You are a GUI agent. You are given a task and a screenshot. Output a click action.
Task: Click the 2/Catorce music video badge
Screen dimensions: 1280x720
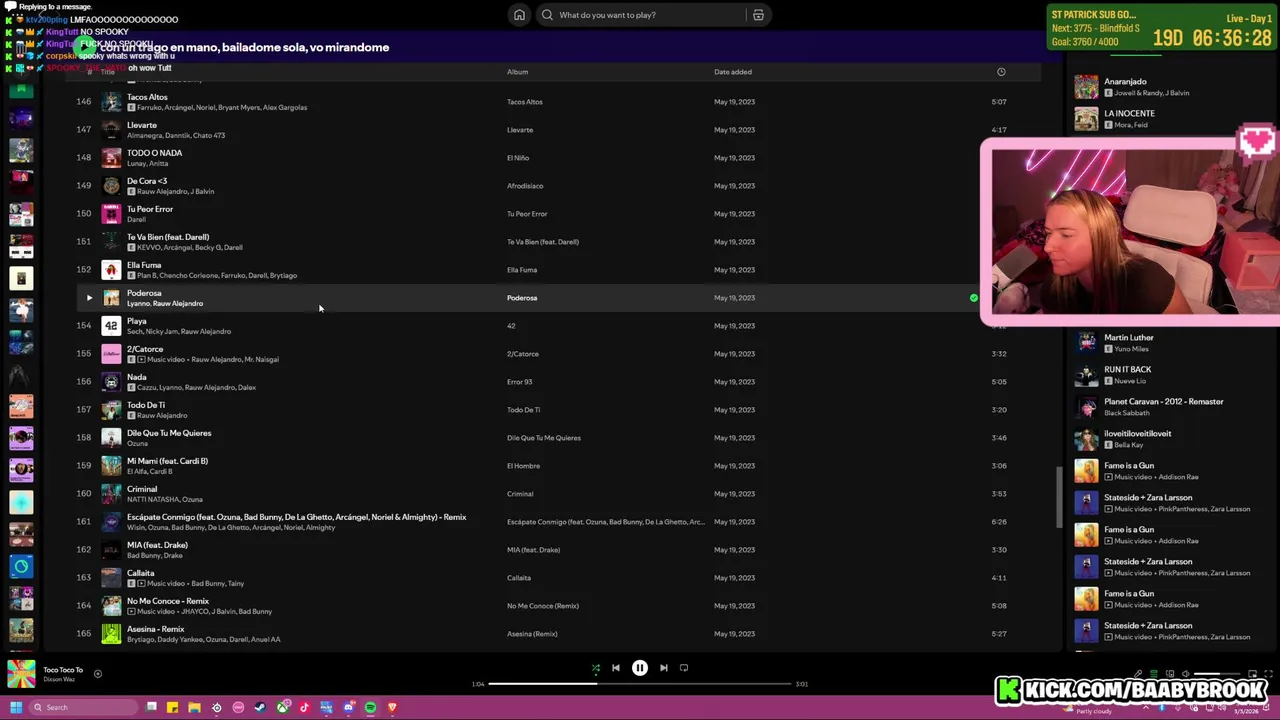[141, 359]
